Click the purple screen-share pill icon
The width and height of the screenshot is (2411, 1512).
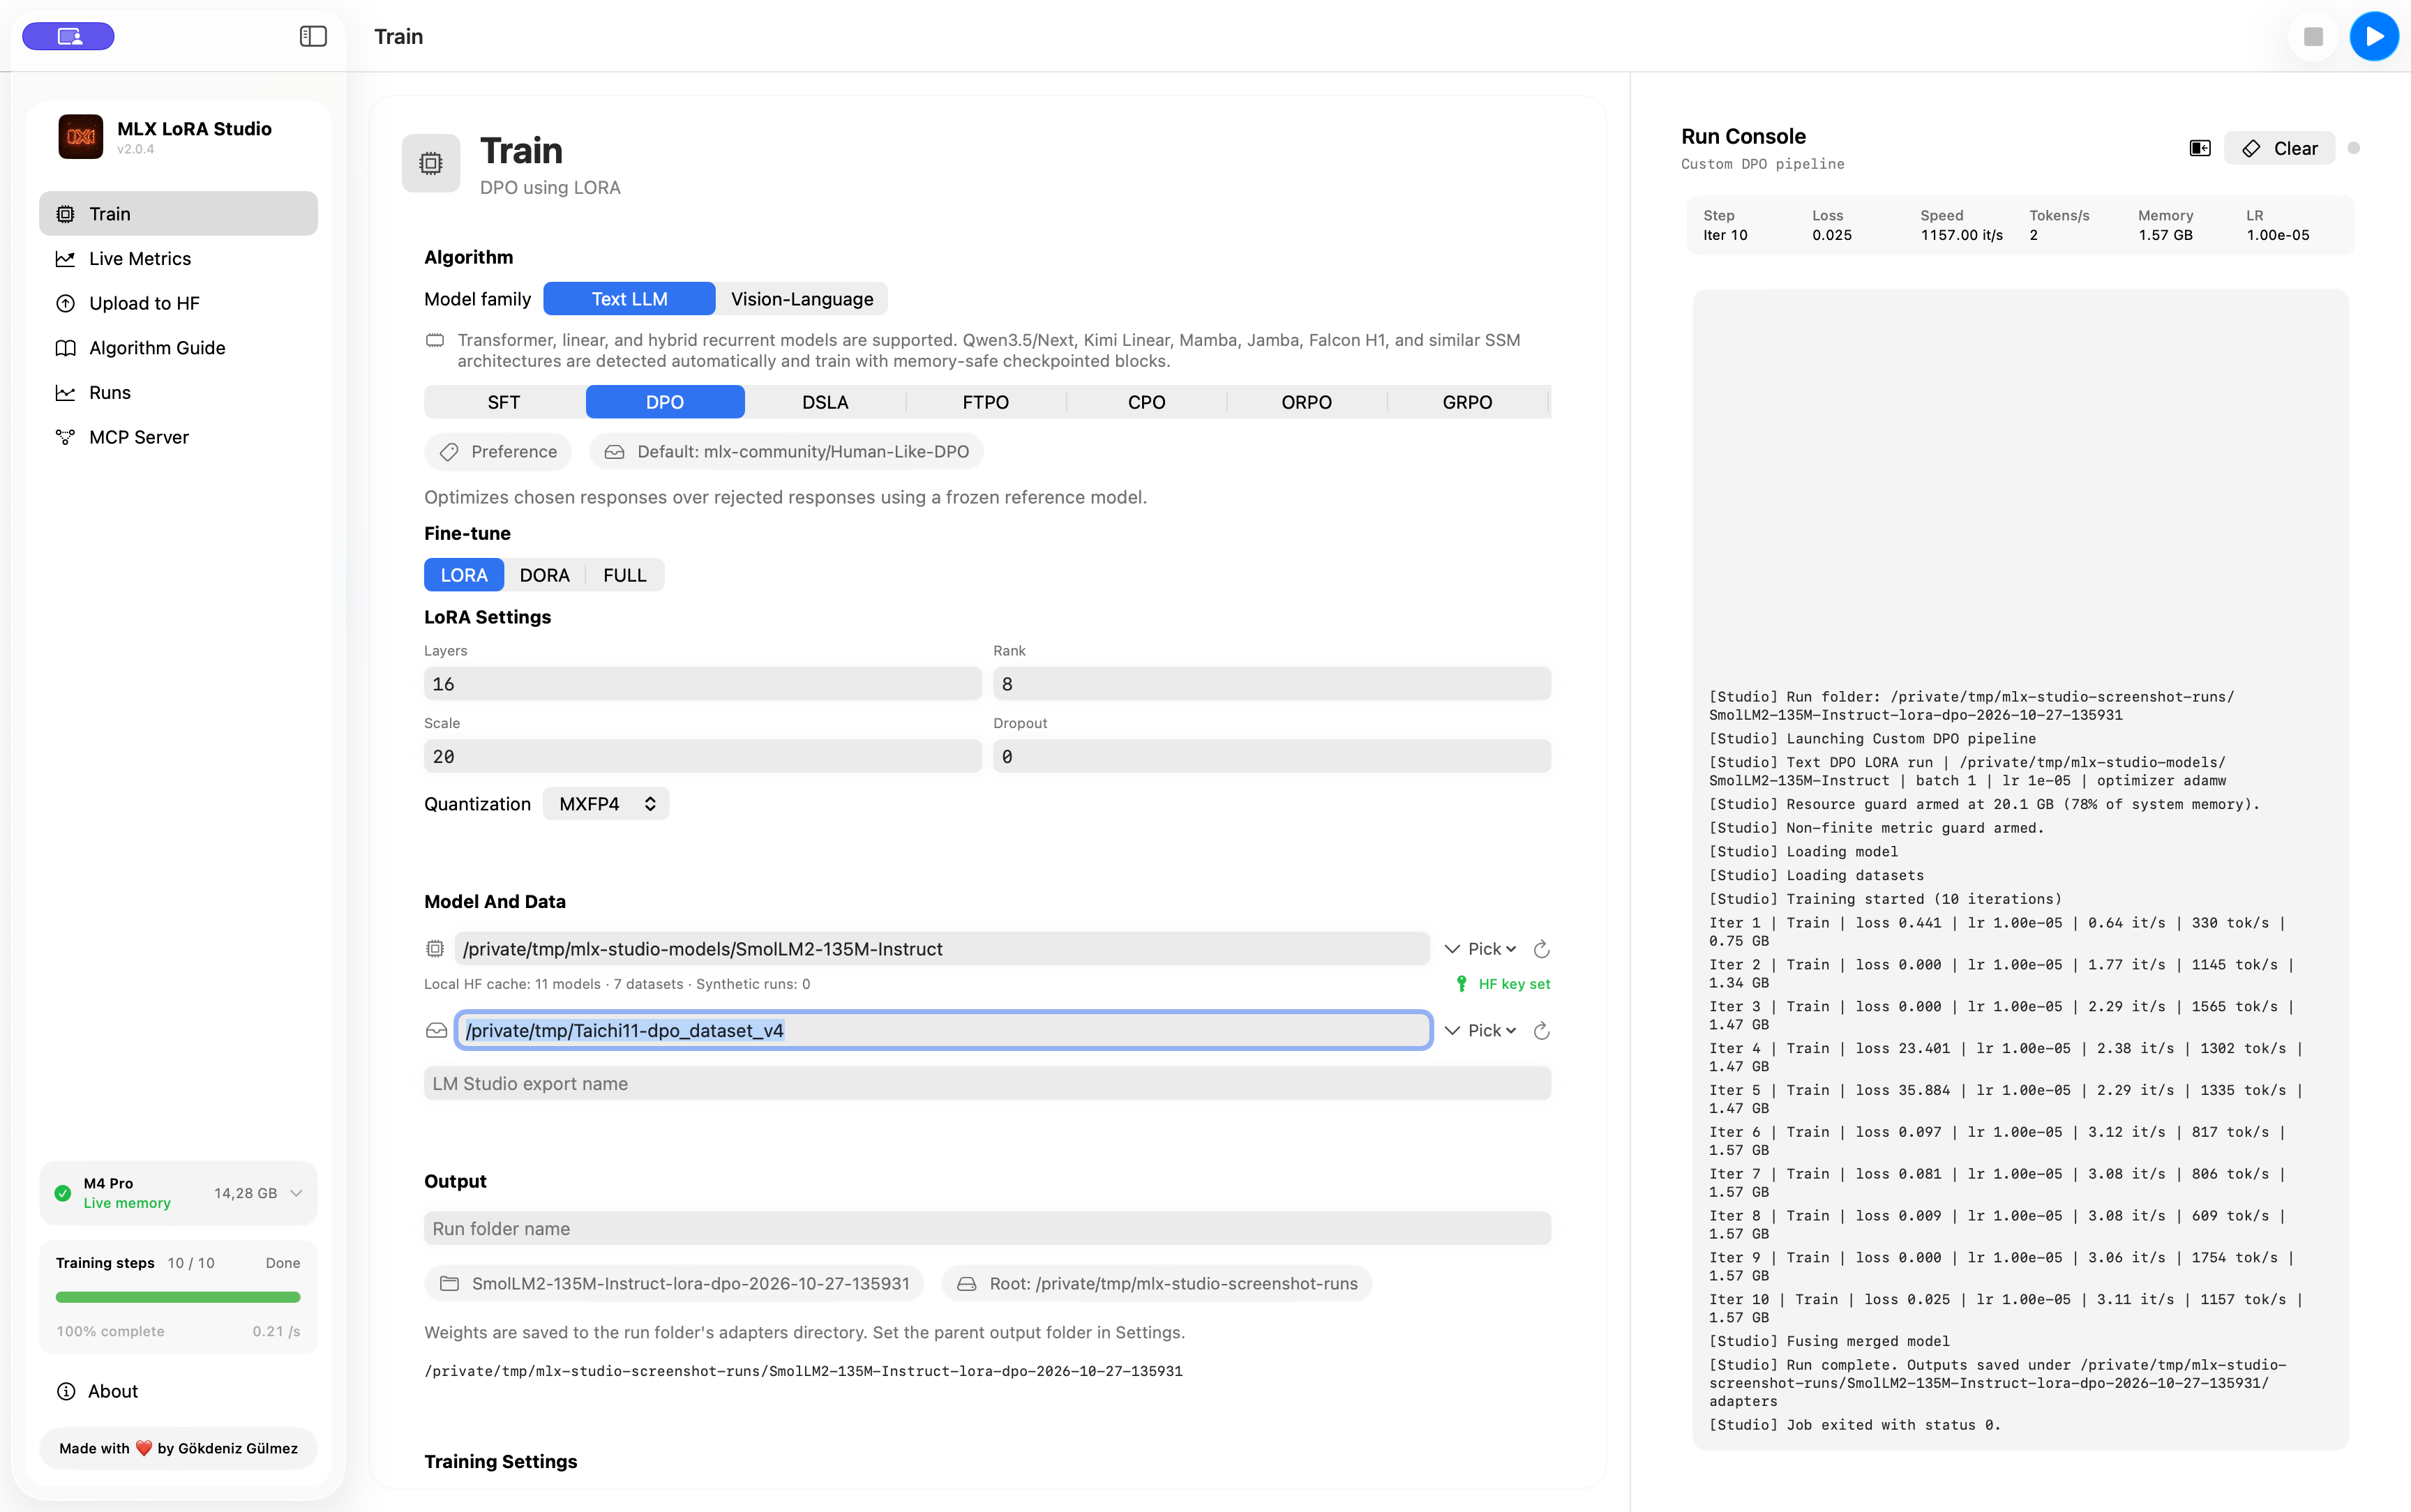pyautogui.click(x=68, y=37)
